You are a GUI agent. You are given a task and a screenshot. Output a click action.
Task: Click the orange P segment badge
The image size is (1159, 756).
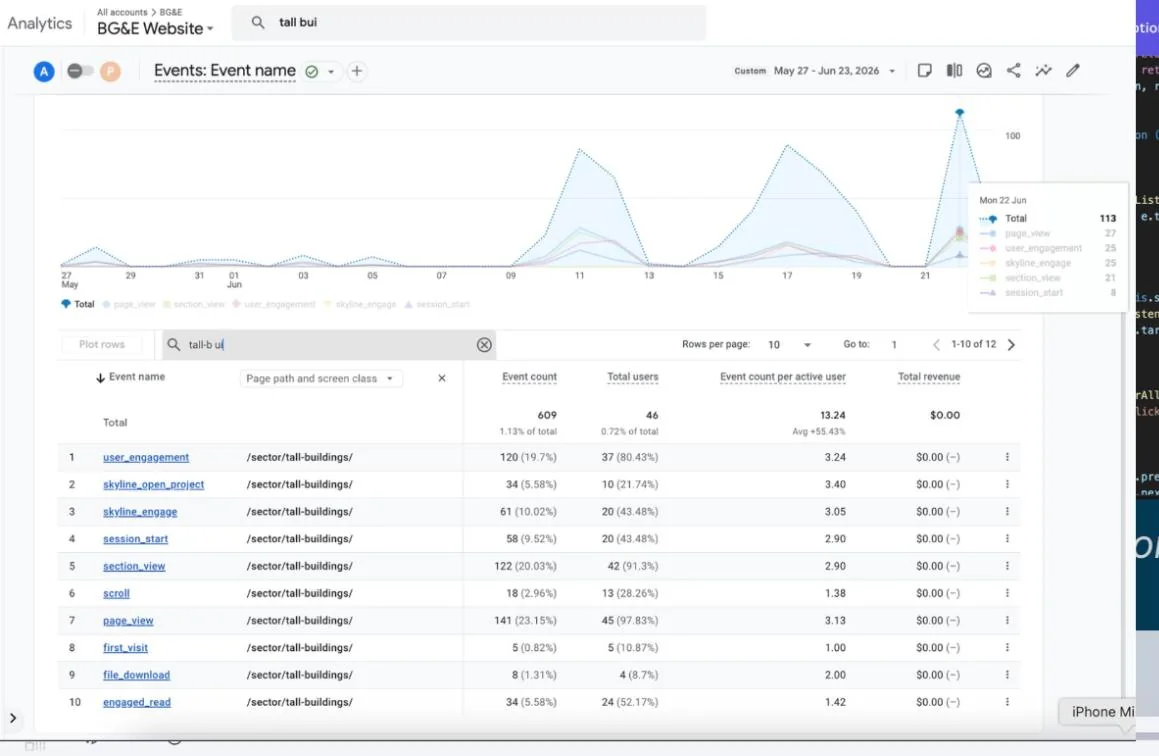[111, 72]
